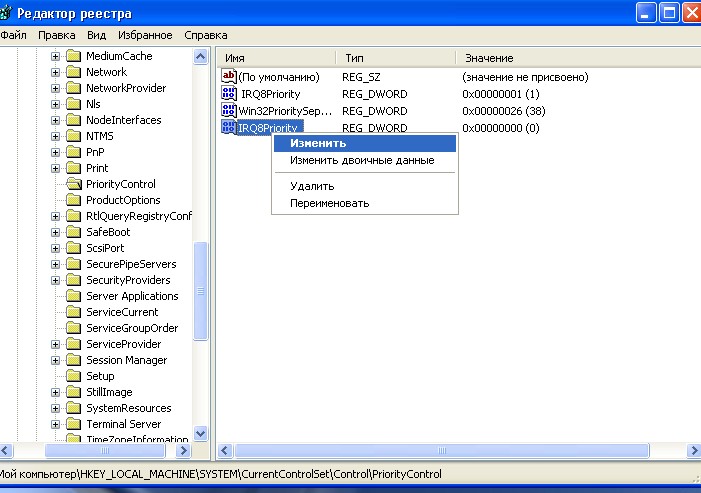701x493 pixels.
Task: Click the status bar registry path text
Action: pyautogui.click(x=221, y=474)
